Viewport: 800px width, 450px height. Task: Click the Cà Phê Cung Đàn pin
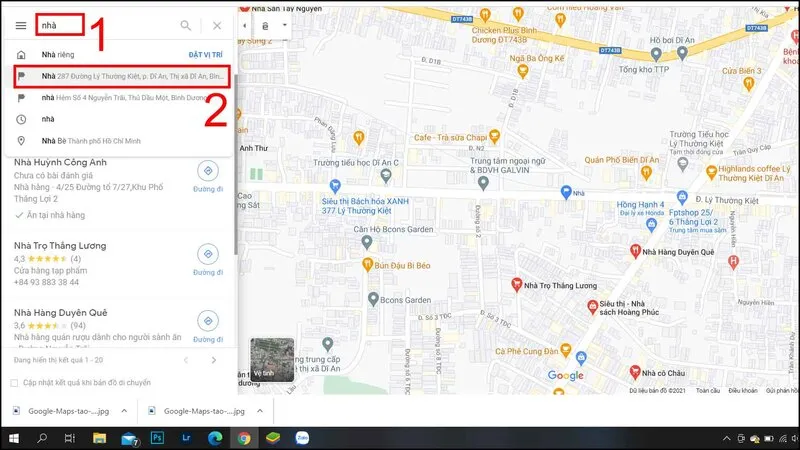pyautogui.click(x=565, y=350)
